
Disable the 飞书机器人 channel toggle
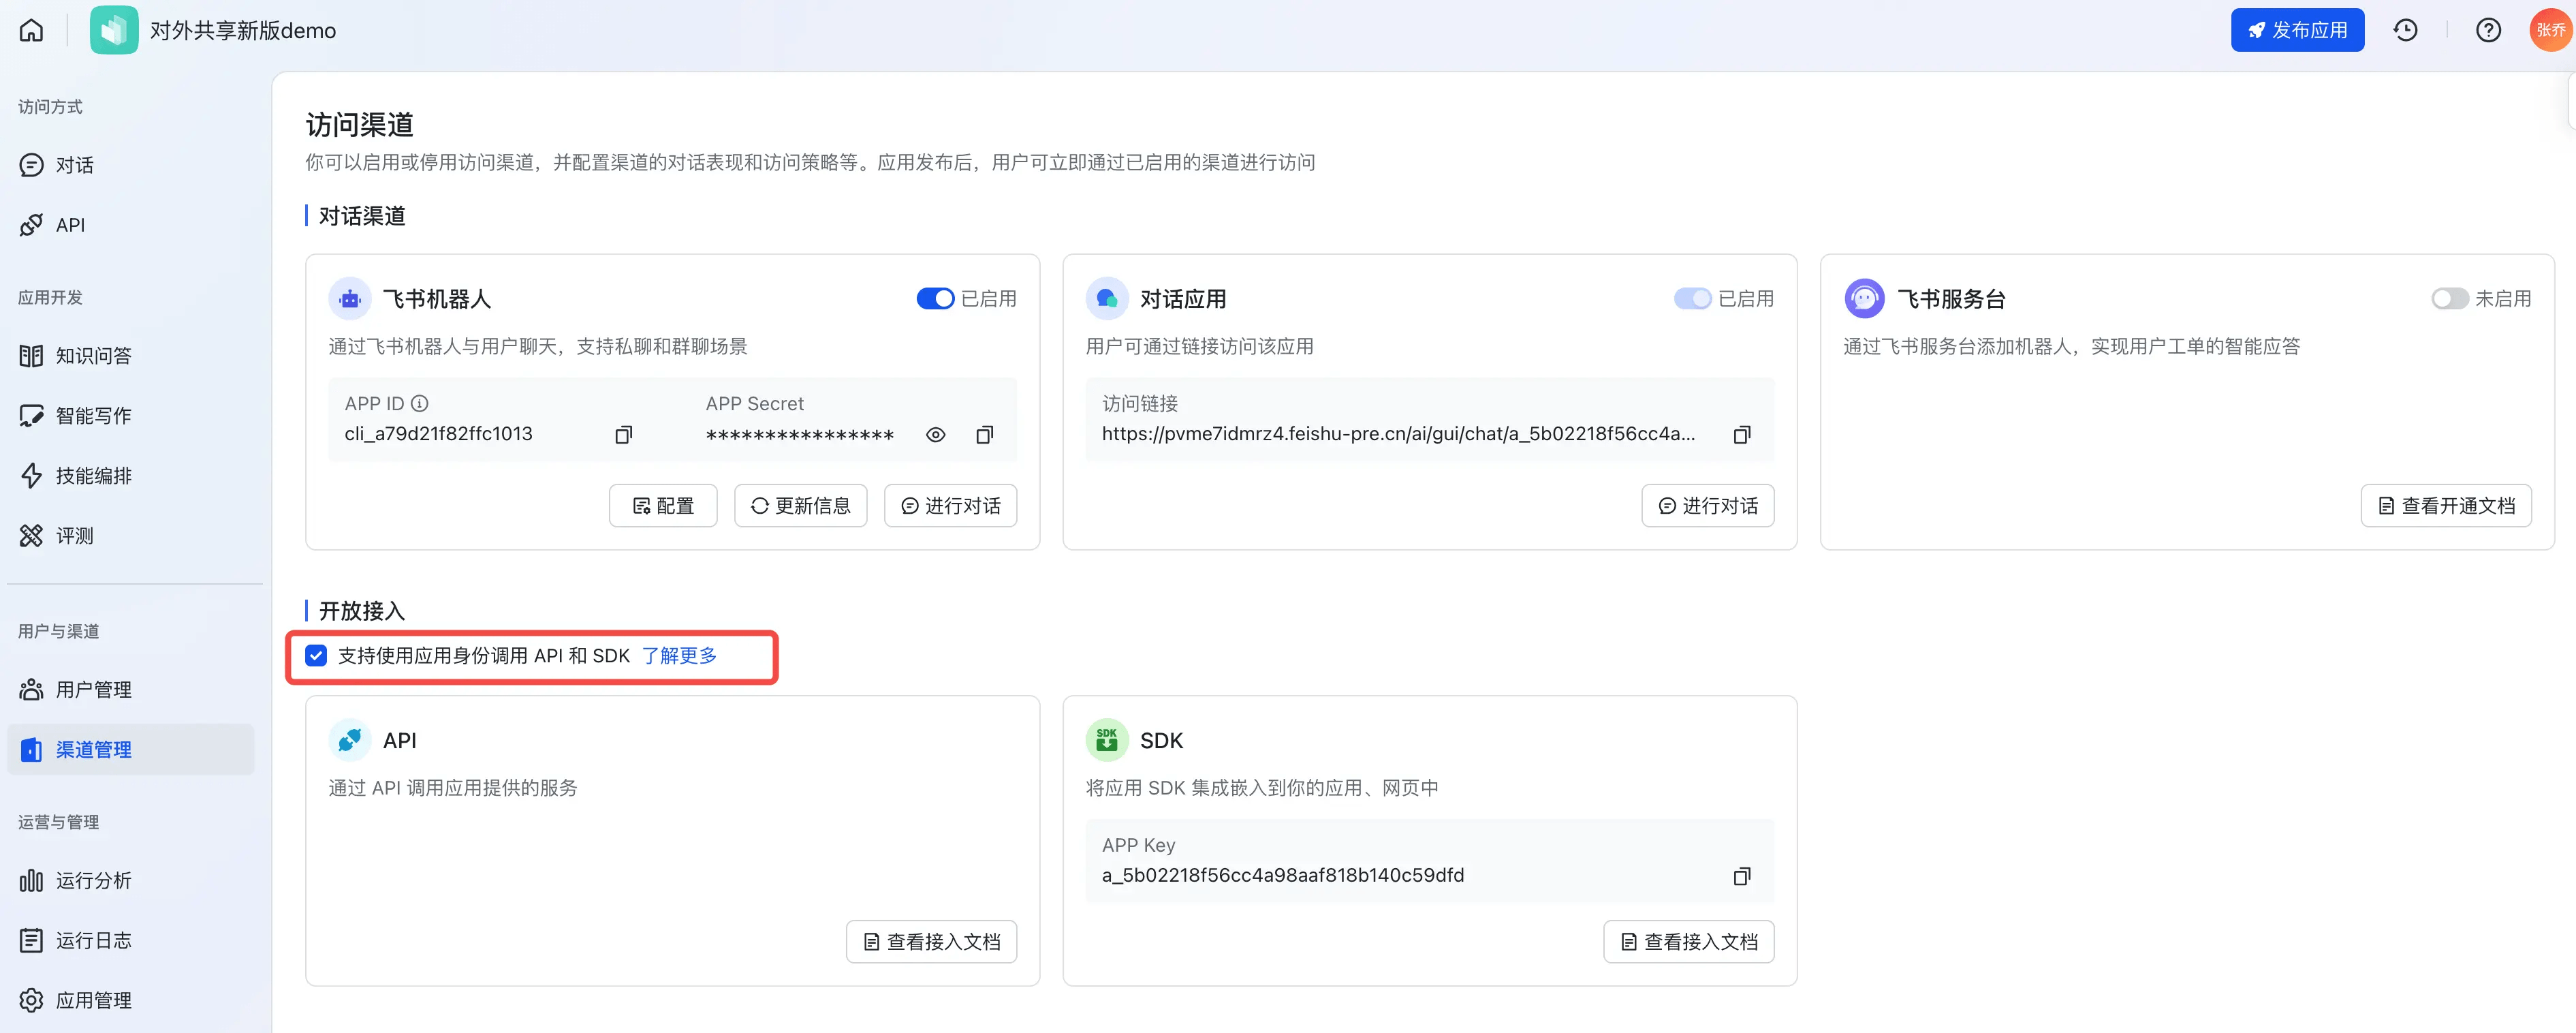pos(935,298)
